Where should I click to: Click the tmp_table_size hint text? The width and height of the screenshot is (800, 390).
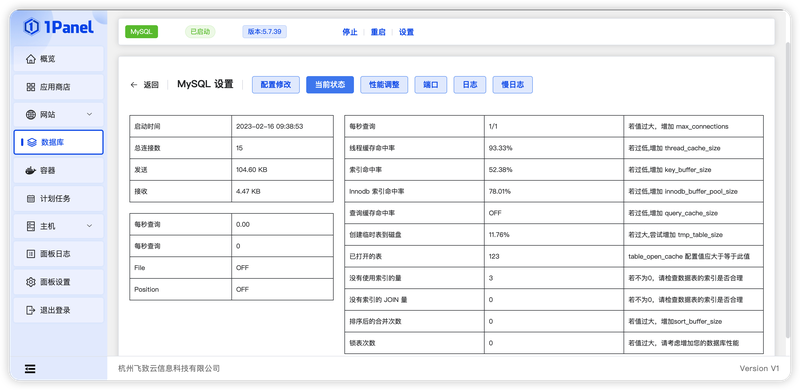pyautogui.click(x=675, y=235)
